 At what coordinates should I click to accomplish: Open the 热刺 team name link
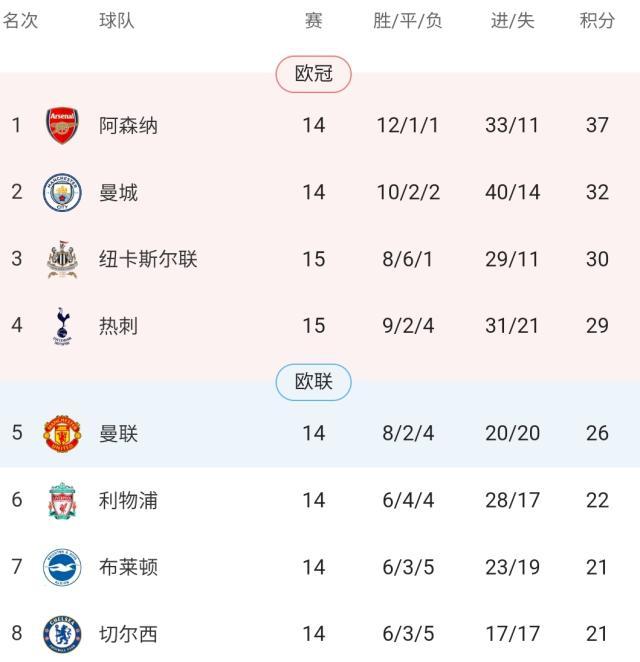pyautogui.click(x=118, y=326)
